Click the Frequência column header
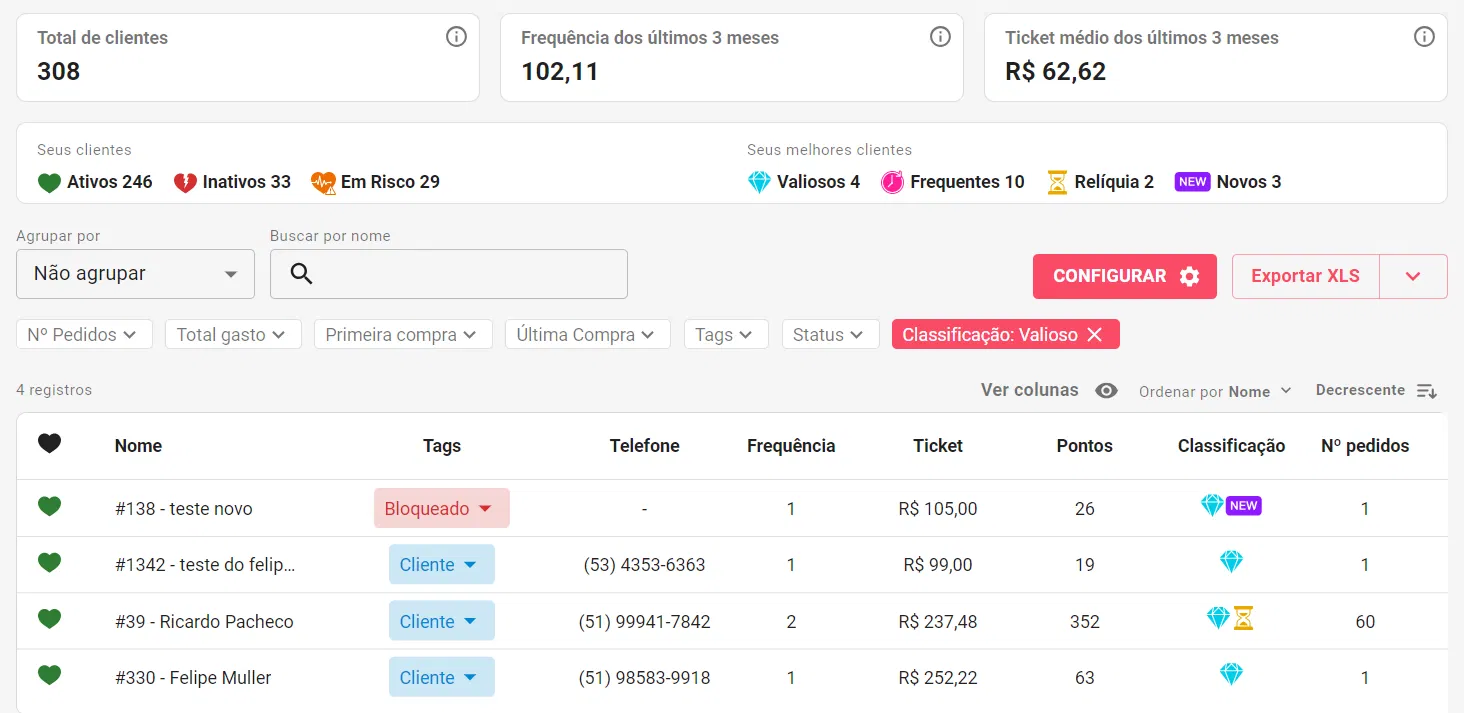This screenshot has width=1464, height=713. point(791,446)
